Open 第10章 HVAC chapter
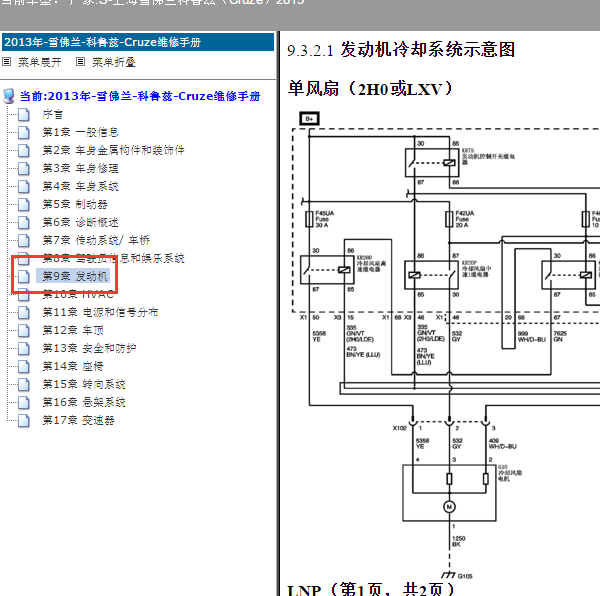The image size is (600, 596). 78,294
